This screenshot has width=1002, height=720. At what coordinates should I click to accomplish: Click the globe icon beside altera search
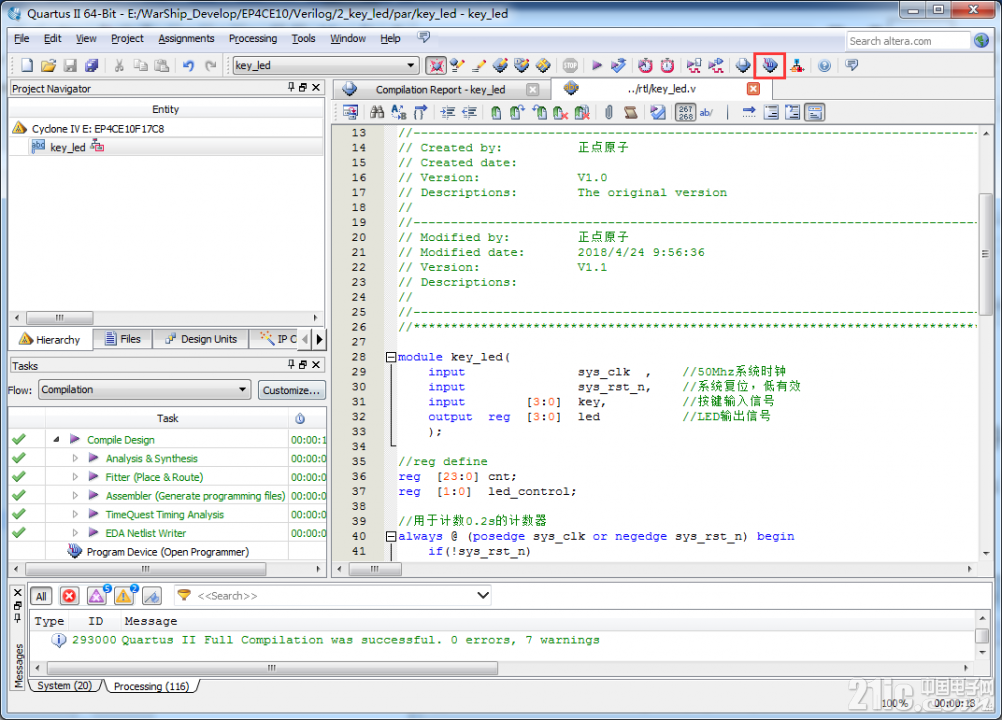982,40
